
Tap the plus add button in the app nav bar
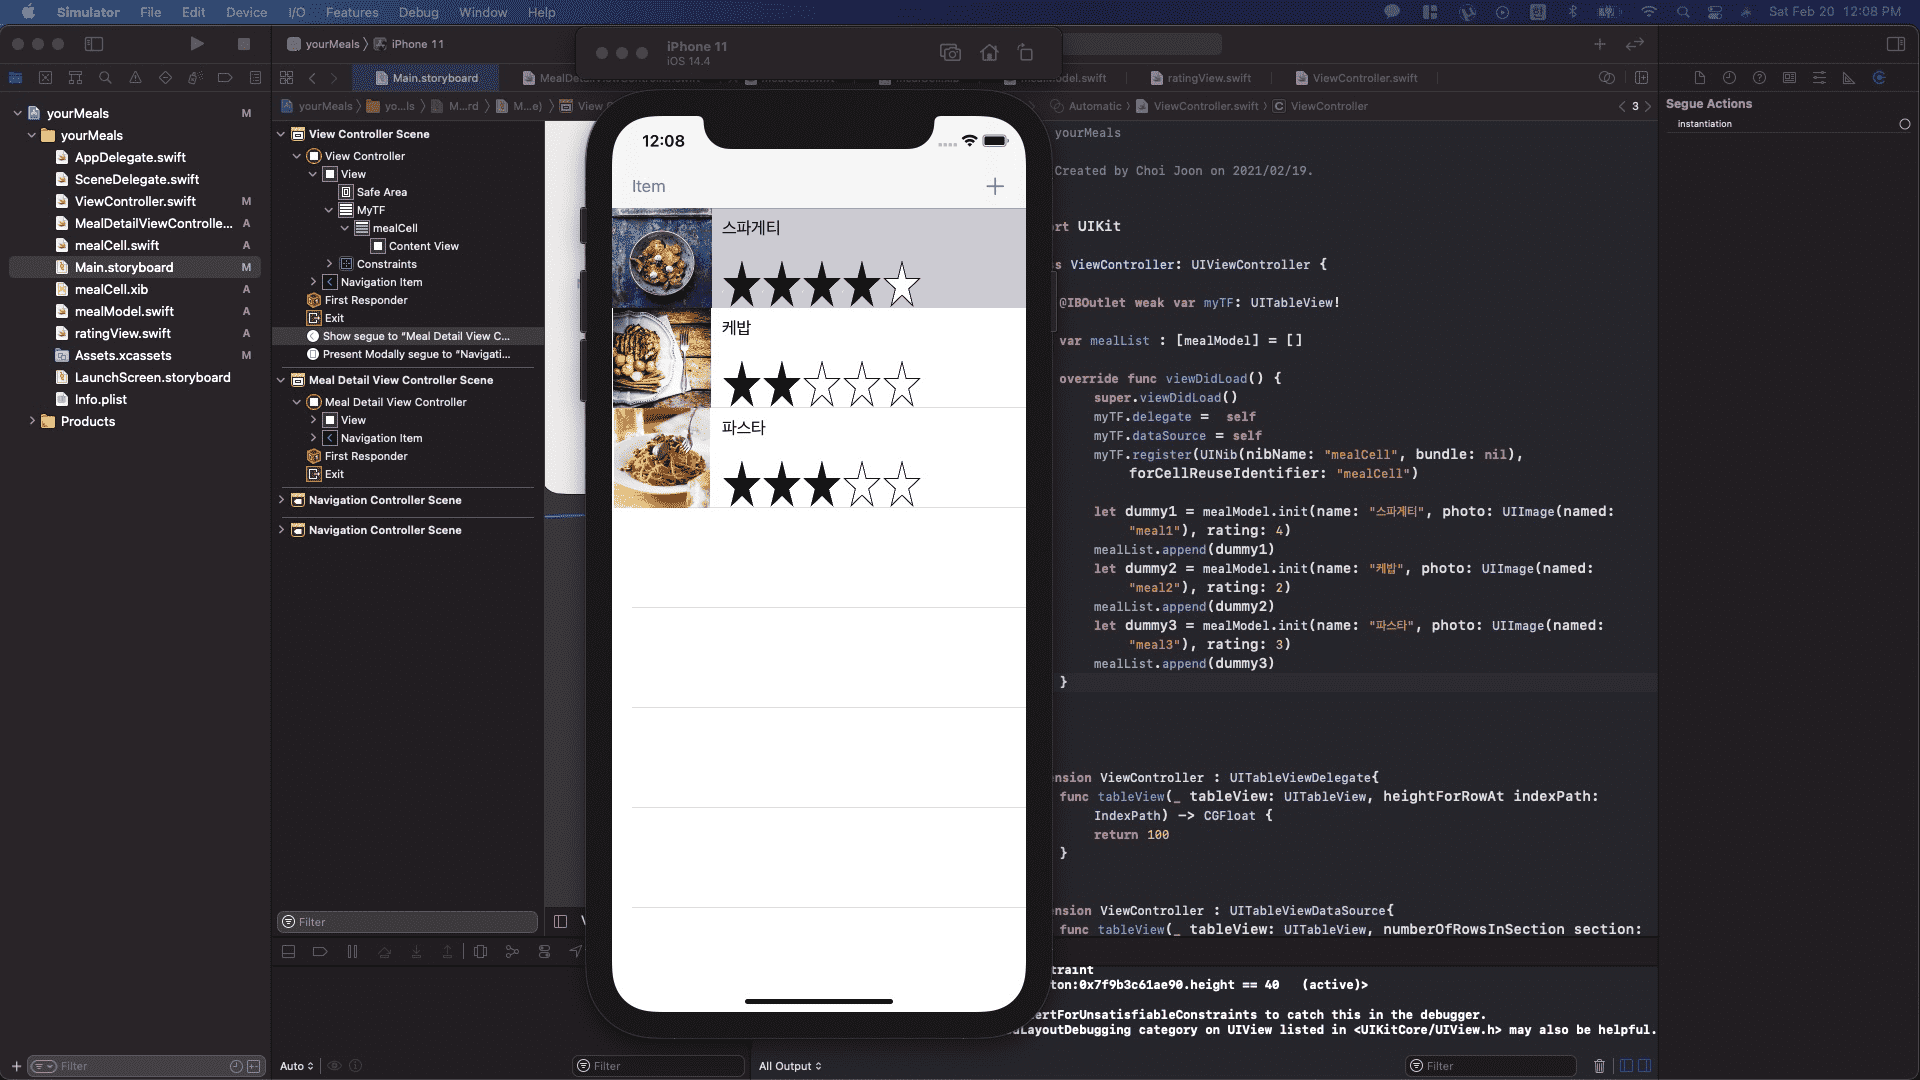(x=994, y=187)
